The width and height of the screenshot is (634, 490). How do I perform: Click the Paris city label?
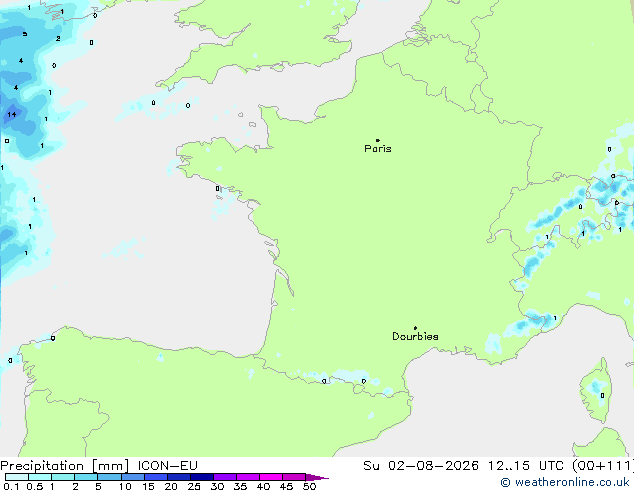tap(378, 149)
